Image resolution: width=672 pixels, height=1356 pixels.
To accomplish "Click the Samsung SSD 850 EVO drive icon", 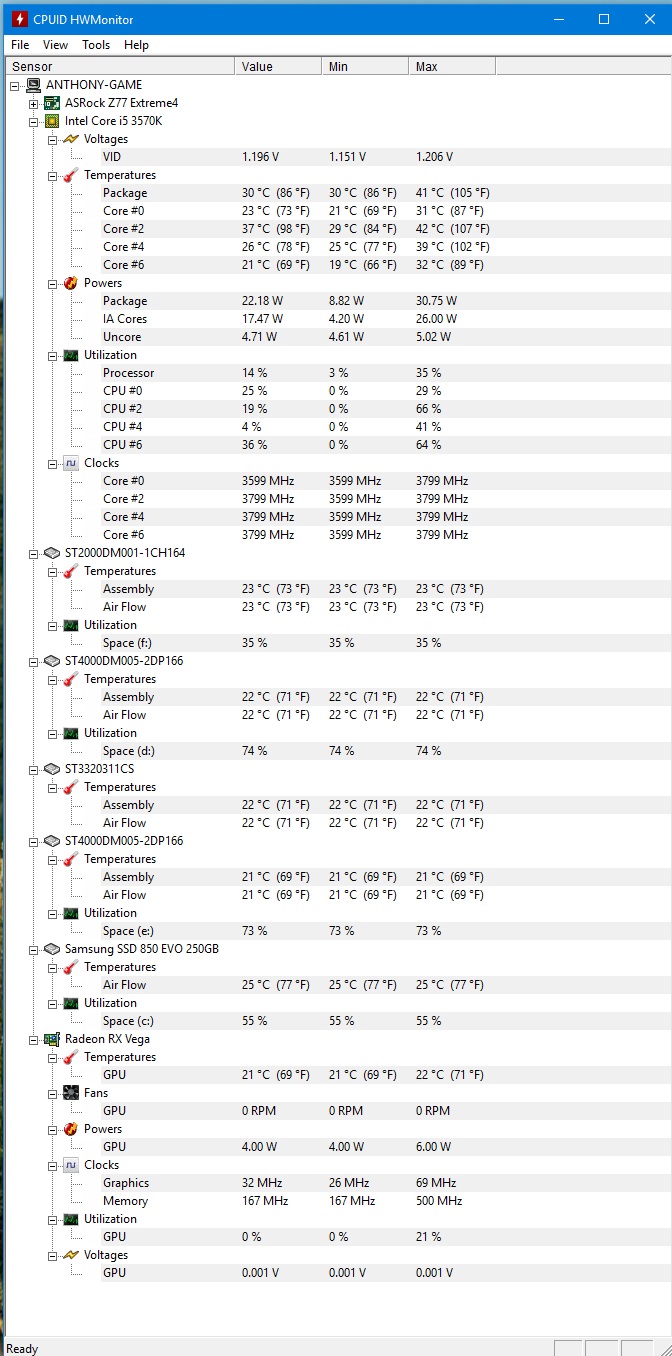I will (x=52, y=949).
